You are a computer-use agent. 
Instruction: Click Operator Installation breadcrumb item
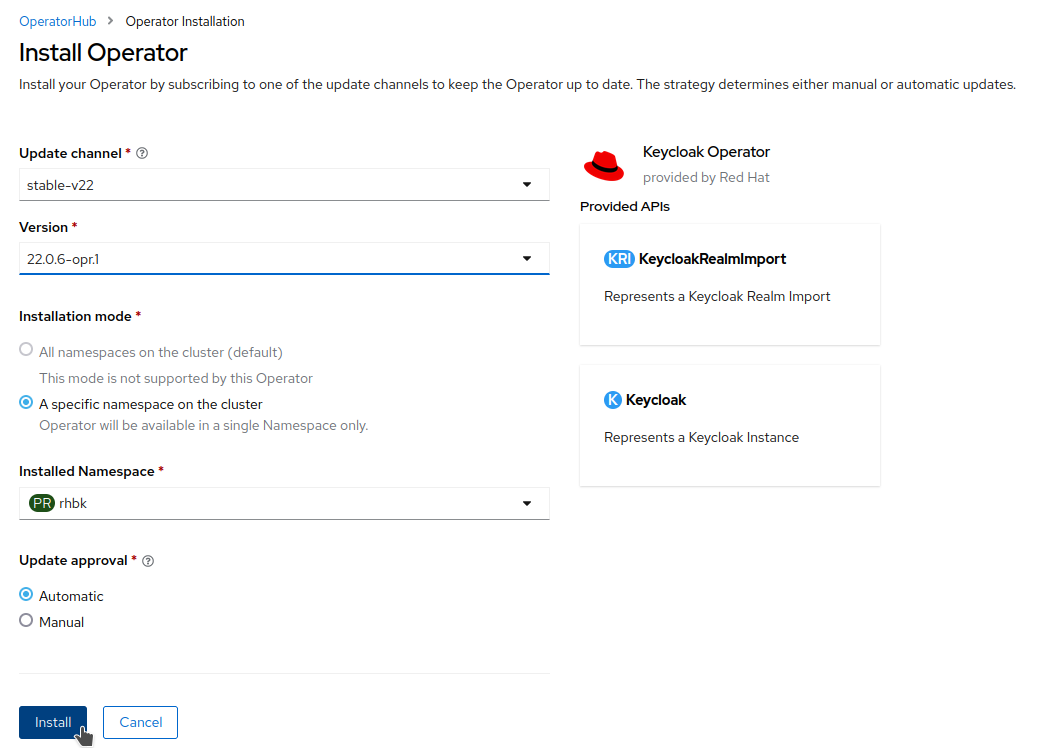tap(184, 21)
